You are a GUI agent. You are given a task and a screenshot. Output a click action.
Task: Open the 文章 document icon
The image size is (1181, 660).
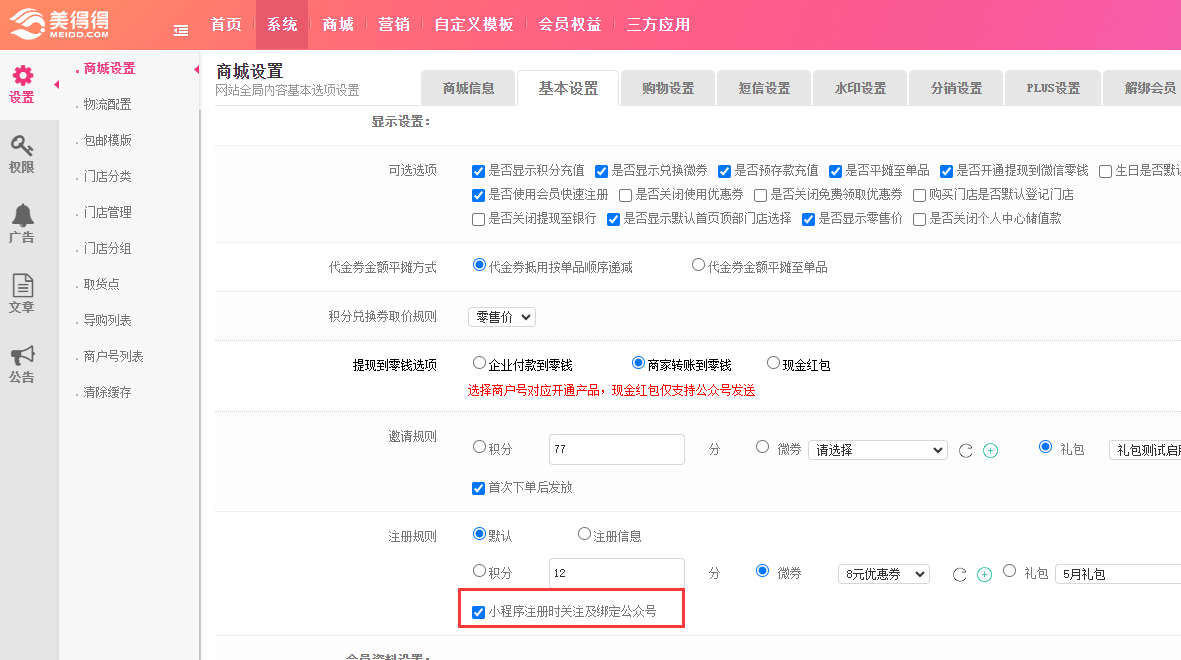point(22,286)
